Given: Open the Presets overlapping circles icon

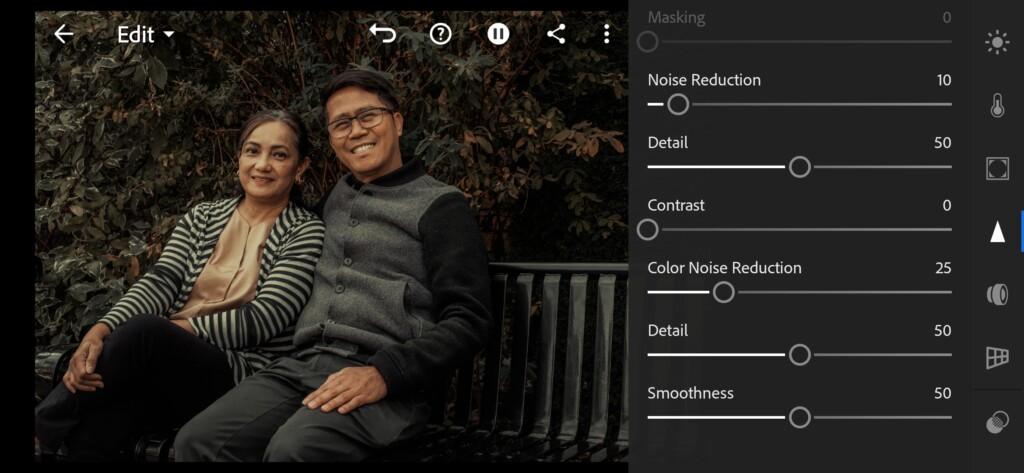Looking at the screenshot, I should point(997,422).
